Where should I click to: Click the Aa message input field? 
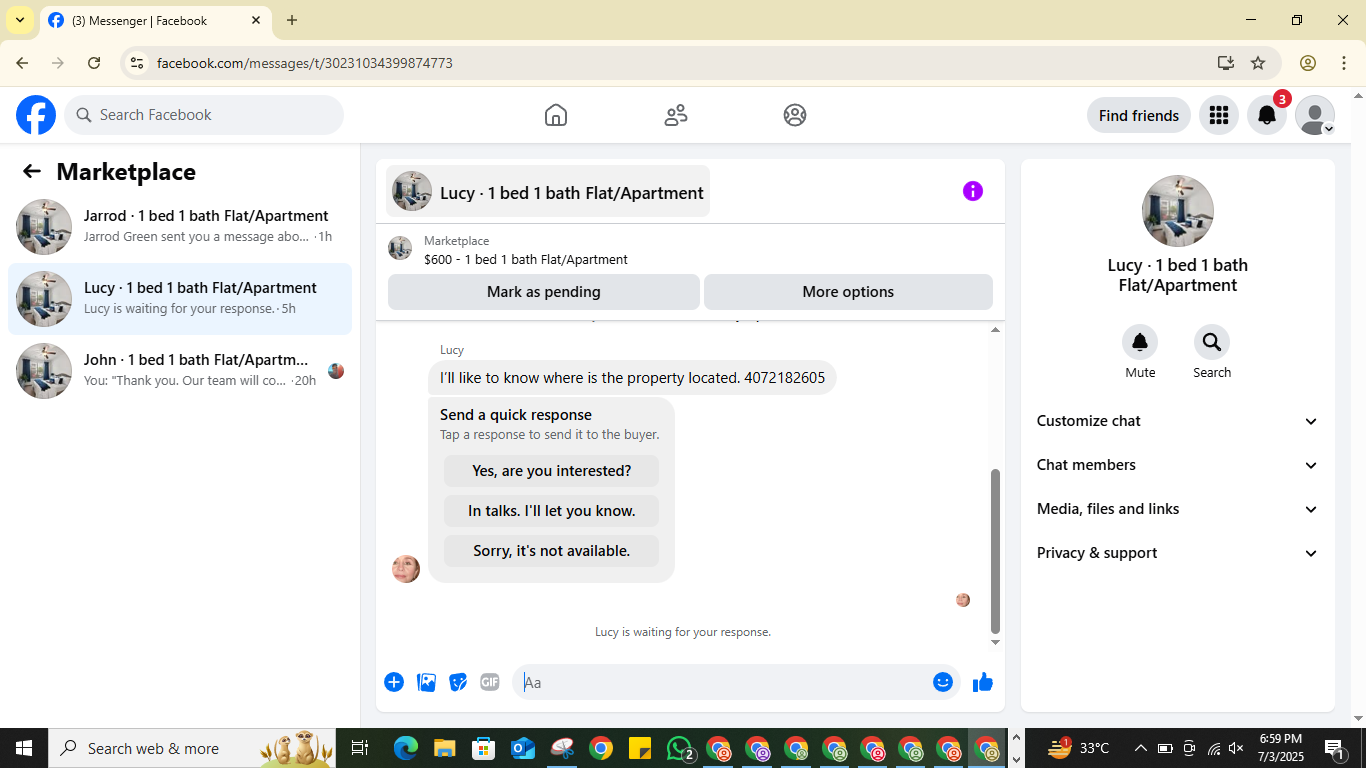click(x=720, y=682)
